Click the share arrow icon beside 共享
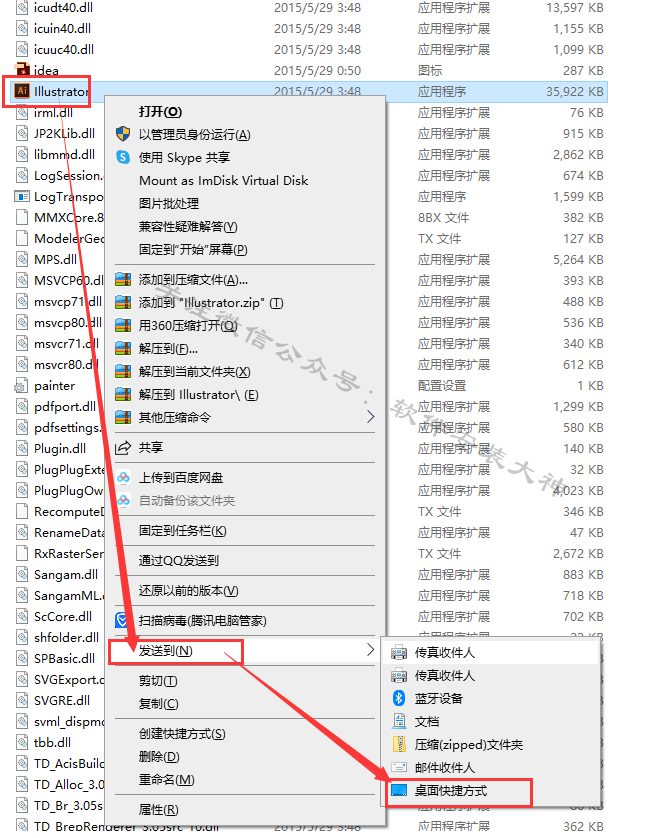 (123, 447)
